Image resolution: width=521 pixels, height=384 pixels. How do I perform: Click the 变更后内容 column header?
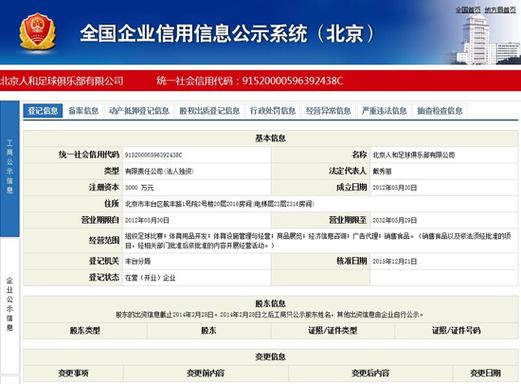[370, 373]
